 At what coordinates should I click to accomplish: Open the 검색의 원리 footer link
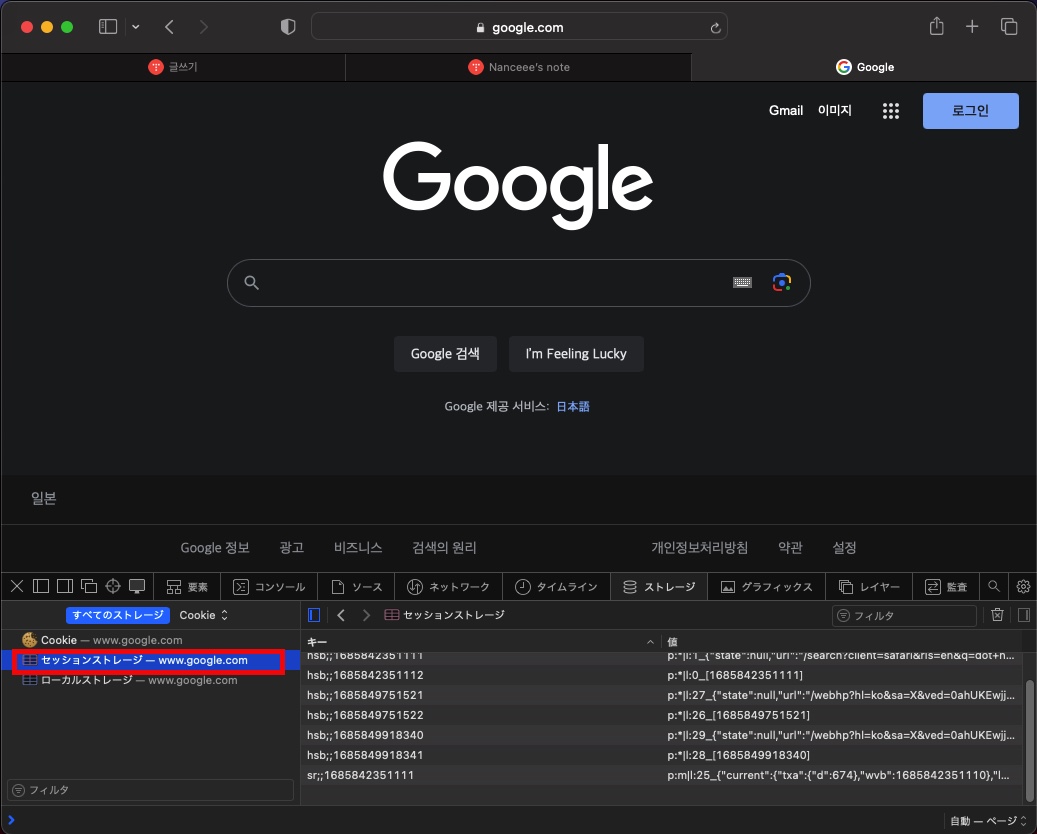pyautogui.click(x=444, y=548)
